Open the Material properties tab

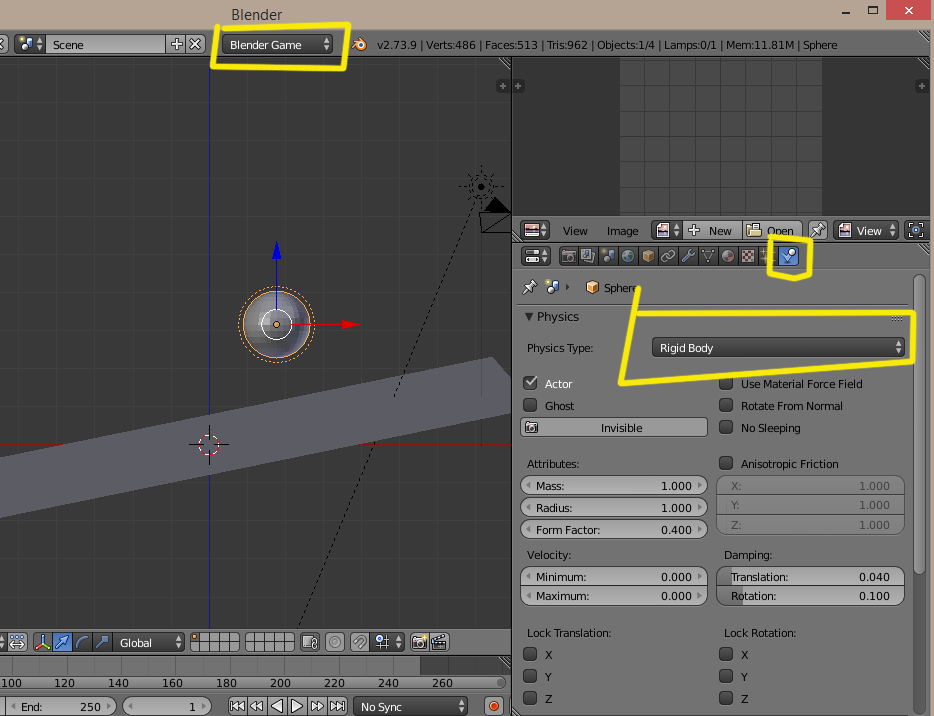[727, 256]
